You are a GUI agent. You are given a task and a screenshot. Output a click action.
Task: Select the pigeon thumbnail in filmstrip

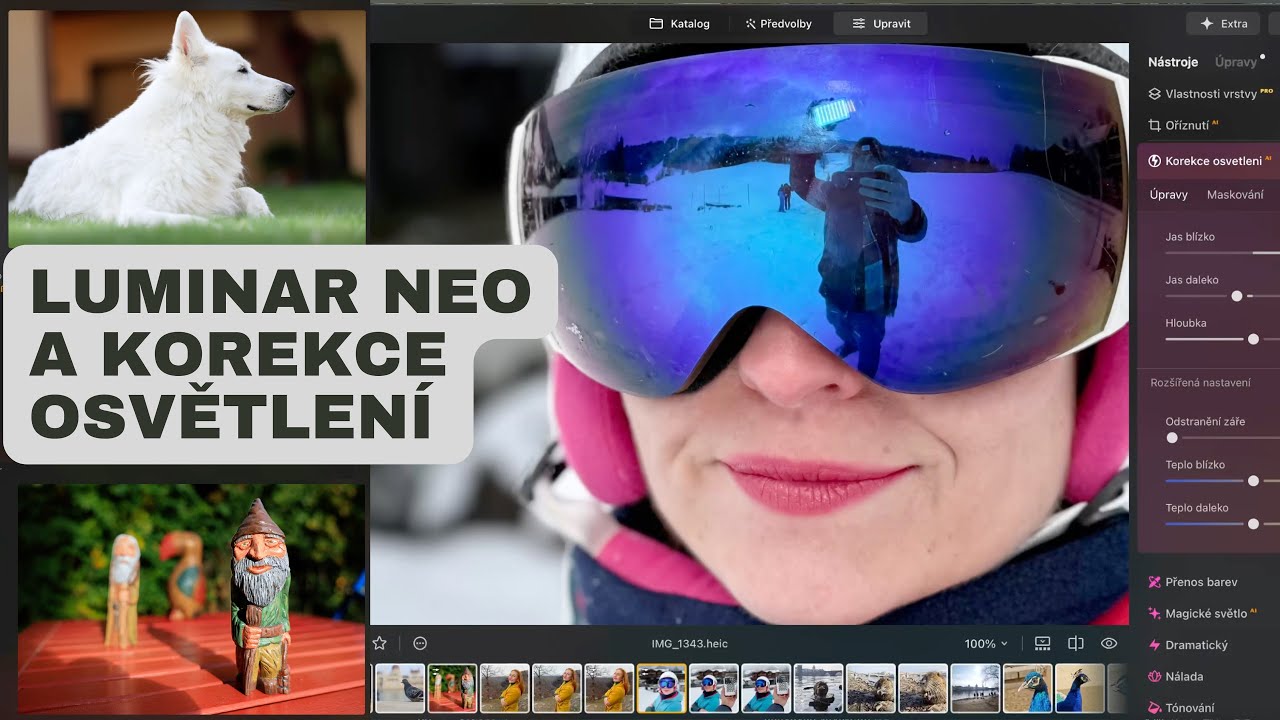400,688
